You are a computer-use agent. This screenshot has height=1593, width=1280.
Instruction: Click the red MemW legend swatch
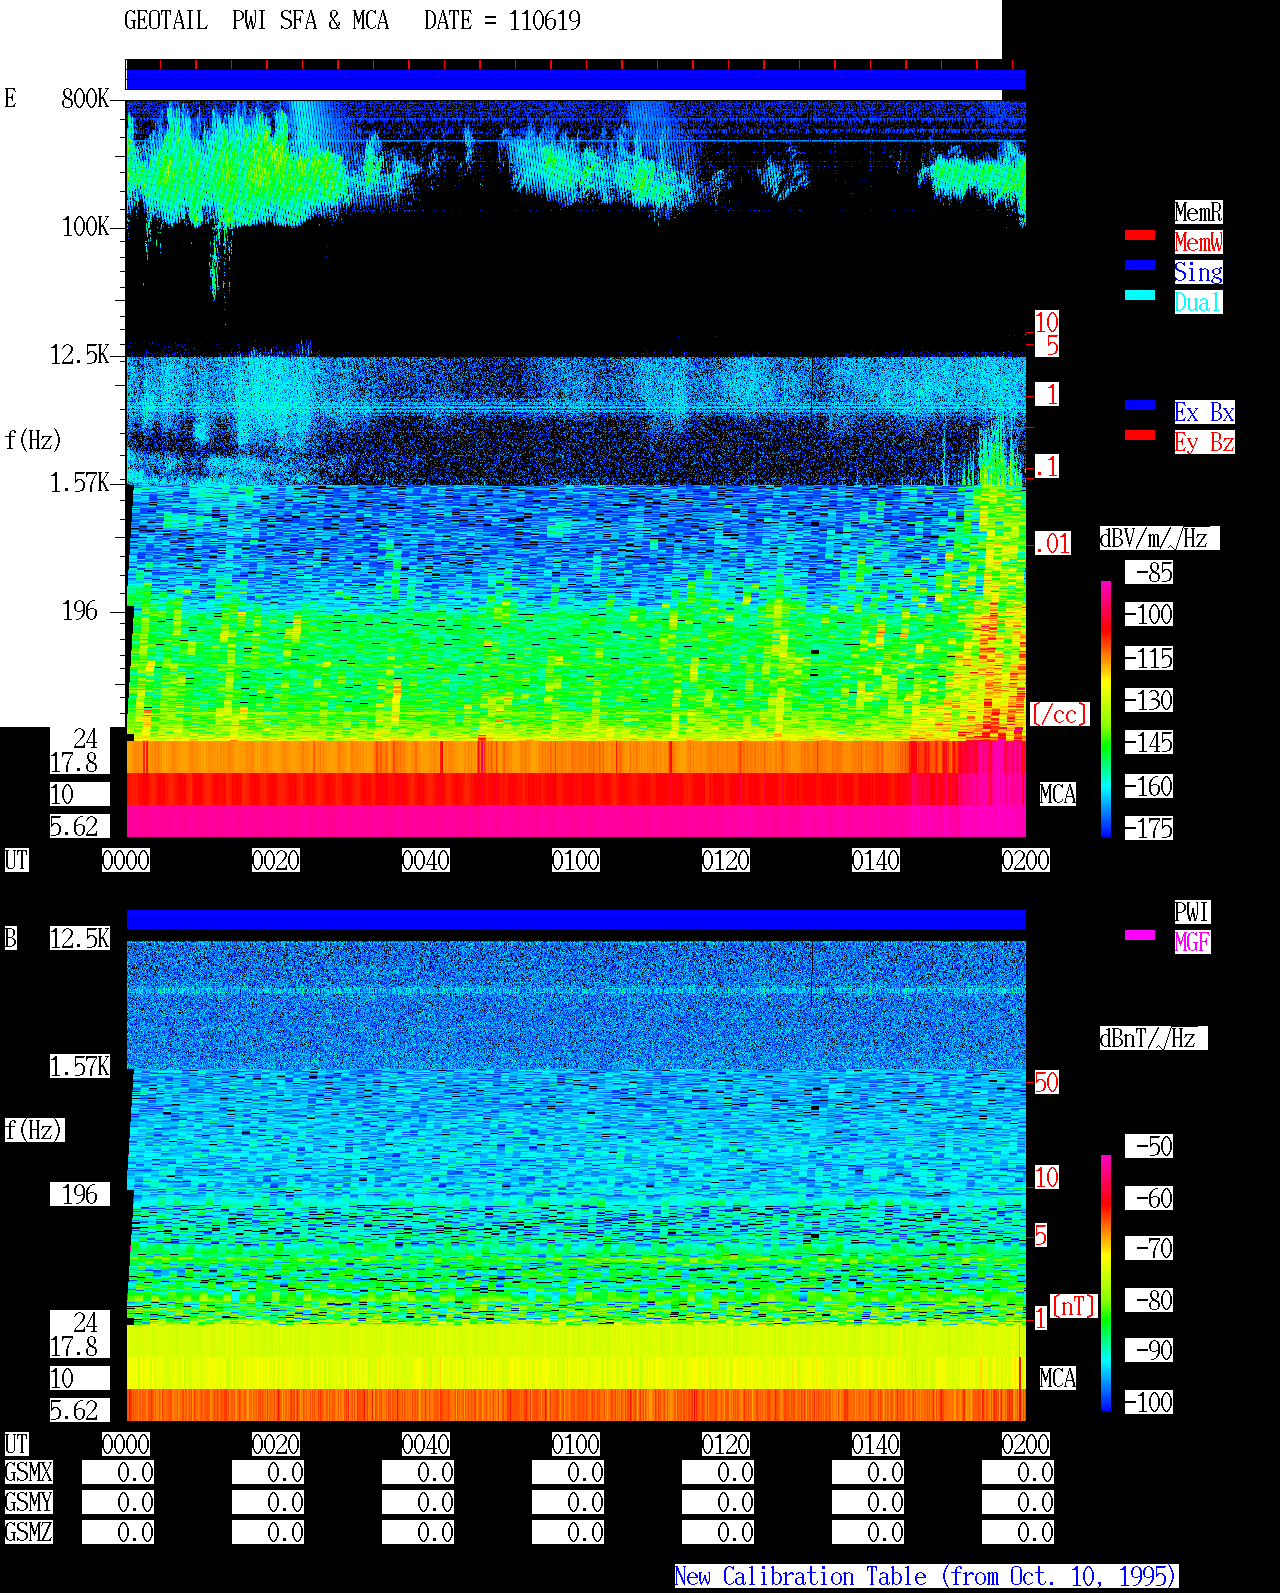point(1140,235)
